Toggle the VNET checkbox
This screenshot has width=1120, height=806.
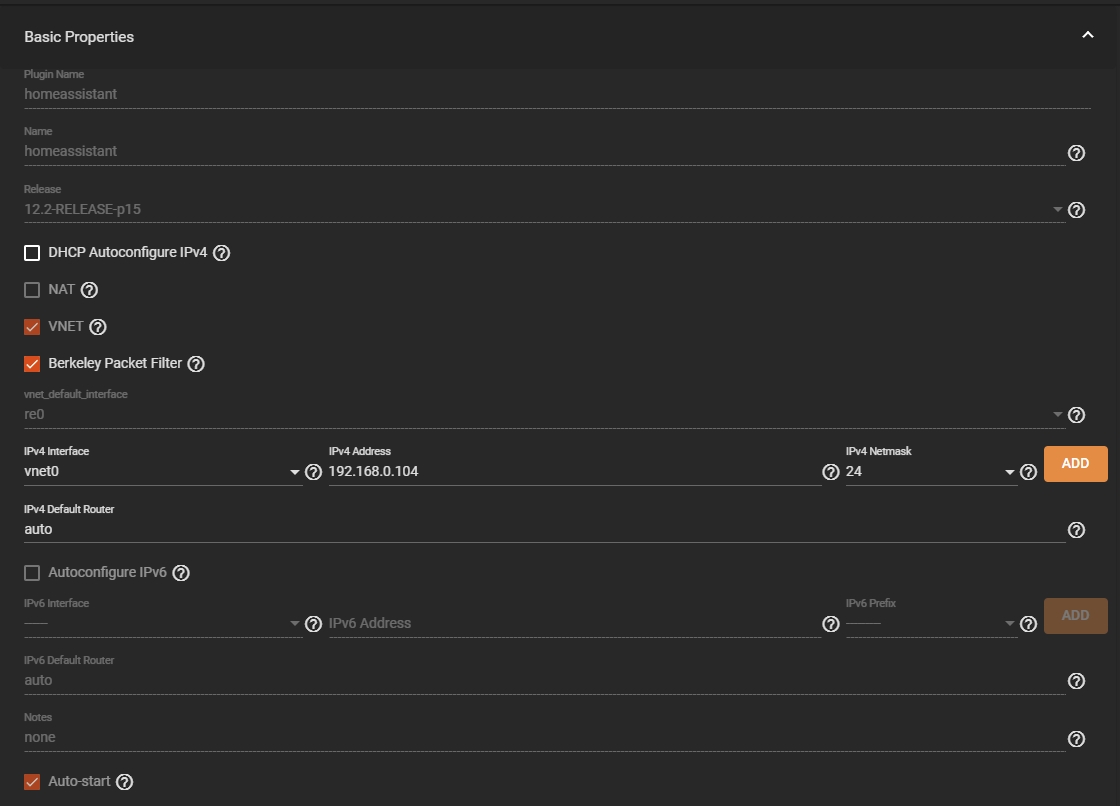32,327
